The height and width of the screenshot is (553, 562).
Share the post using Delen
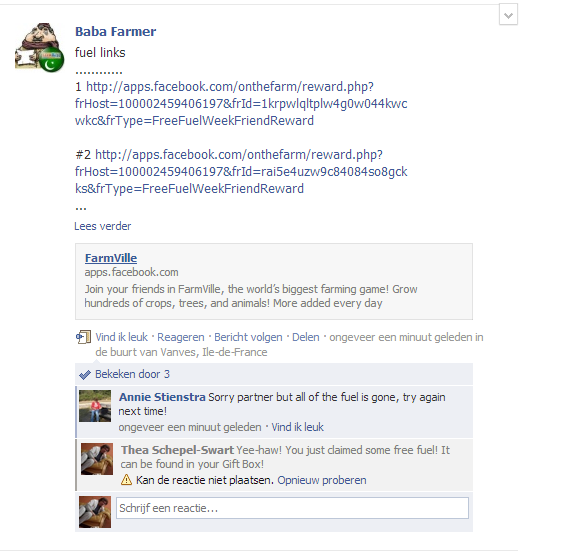coord(305,337)
